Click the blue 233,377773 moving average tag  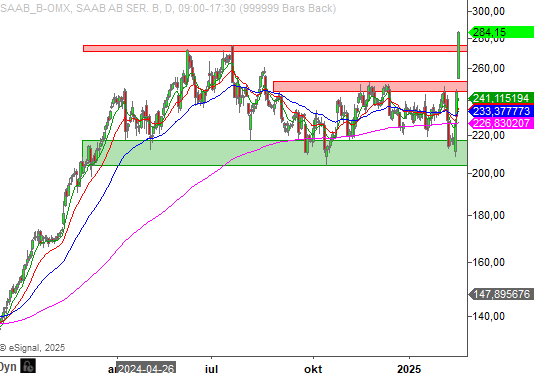pyautogui.click(x=501, y=111)
